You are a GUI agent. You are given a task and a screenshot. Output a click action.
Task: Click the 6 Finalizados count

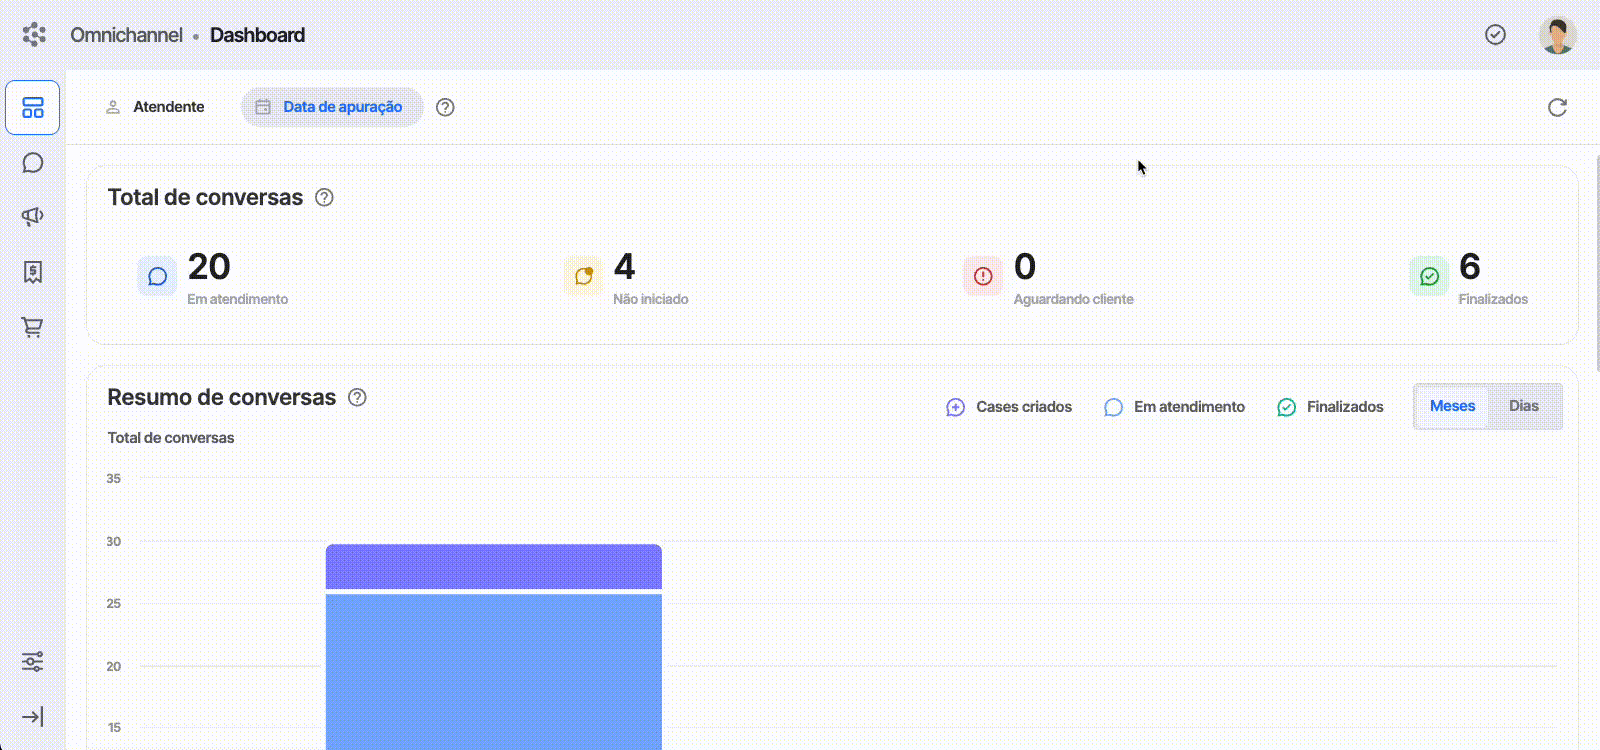click(x=1470, y=267)
